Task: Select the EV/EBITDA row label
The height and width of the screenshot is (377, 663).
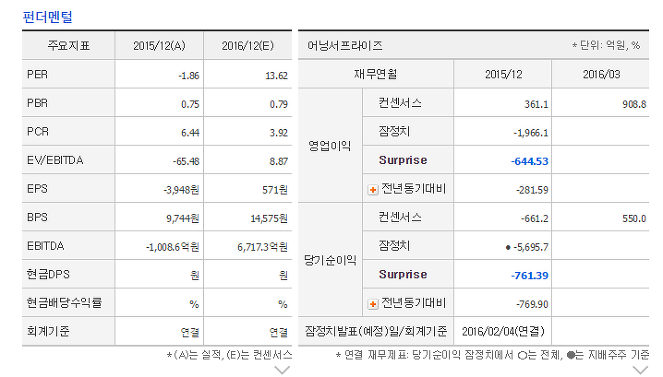Action: click(55, 160)
